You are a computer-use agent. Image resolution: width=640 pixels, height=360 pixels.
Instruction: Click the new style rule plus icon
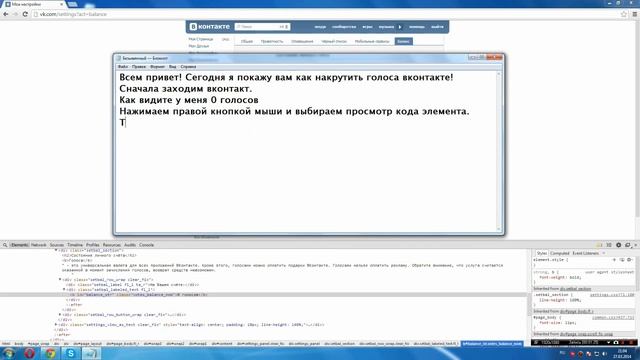tap(614, 260)
